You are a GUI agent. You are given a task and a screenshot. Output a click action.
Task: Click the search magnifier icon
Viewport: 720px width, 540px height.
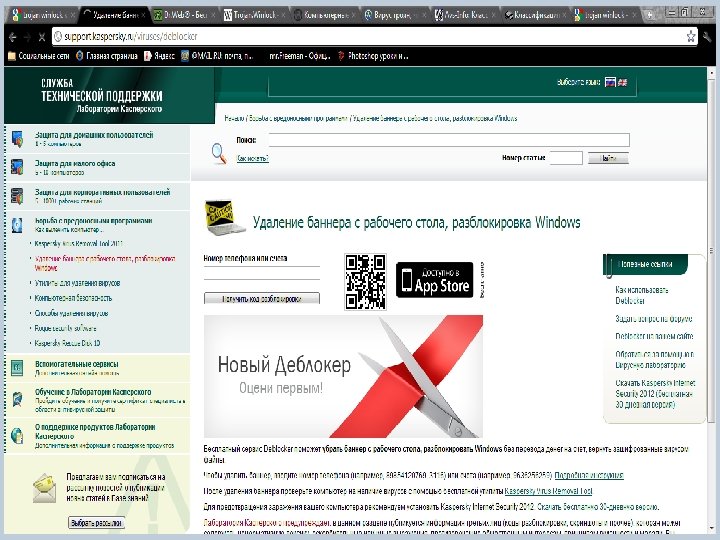[x=219, y=153]
